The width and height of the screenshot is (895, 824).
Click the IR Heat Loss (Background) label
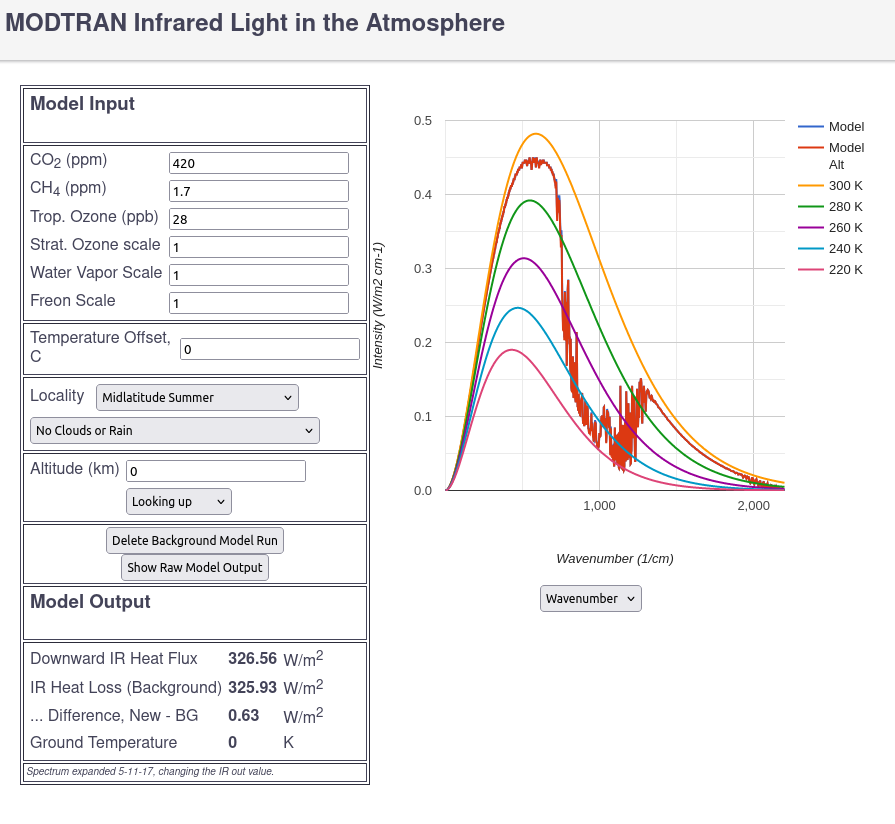tap(126, 687)
